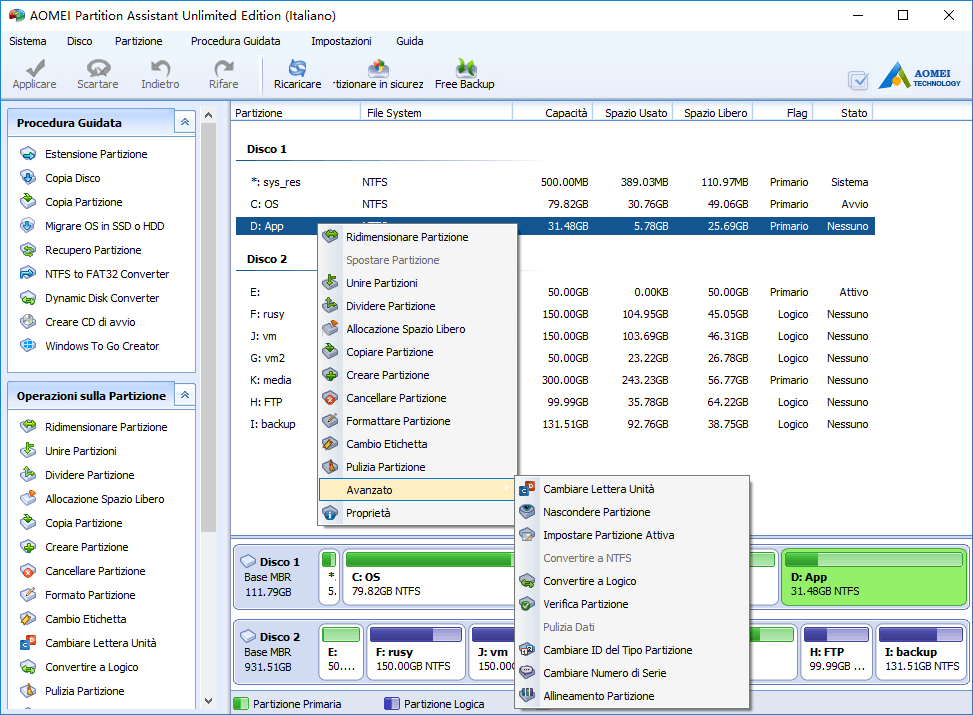Collapse the Operazioni sulla Partizione panel

pos(185,395)
